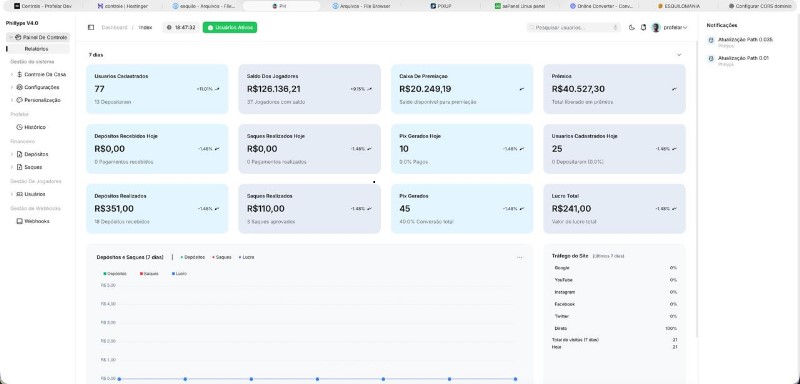
Task: Toggle the sidebar panel icon near the breadcrumb
Action: click(91, 28)
